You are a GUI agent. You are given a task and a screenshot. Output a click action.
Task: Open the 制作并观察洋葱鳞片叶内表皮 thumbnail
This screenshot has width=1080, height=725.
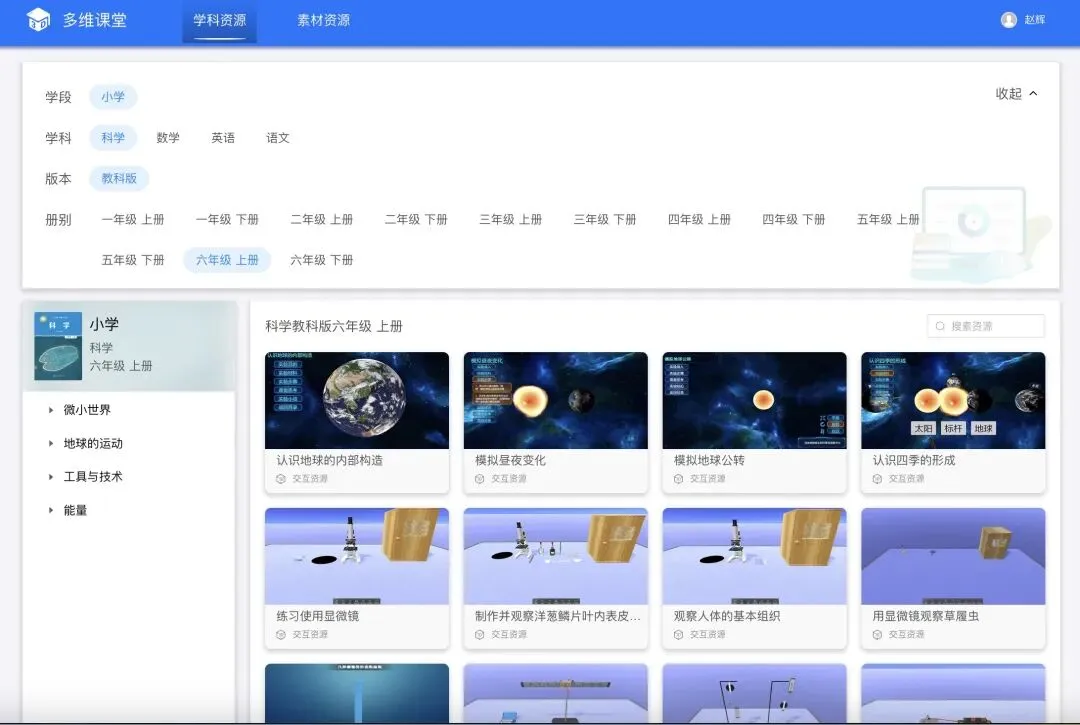(556, 556)
